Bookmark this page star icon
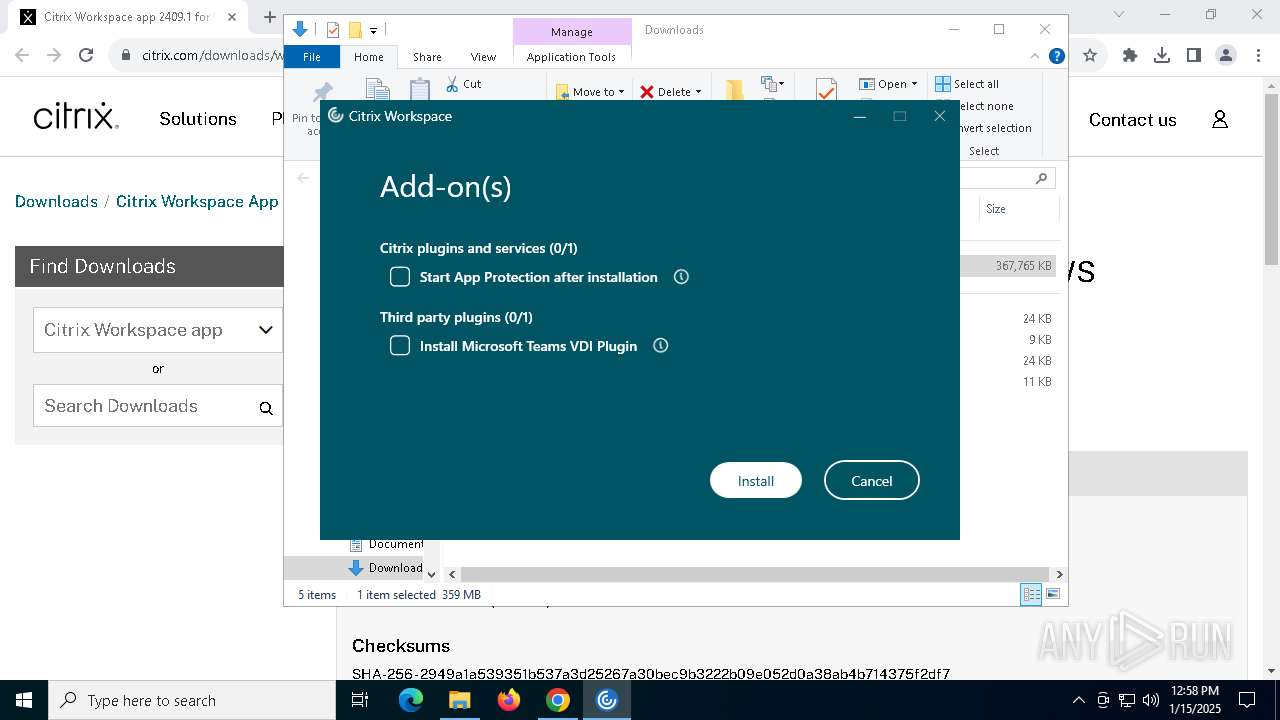This screenshot has height=720, width=1280. point(1090,56)
